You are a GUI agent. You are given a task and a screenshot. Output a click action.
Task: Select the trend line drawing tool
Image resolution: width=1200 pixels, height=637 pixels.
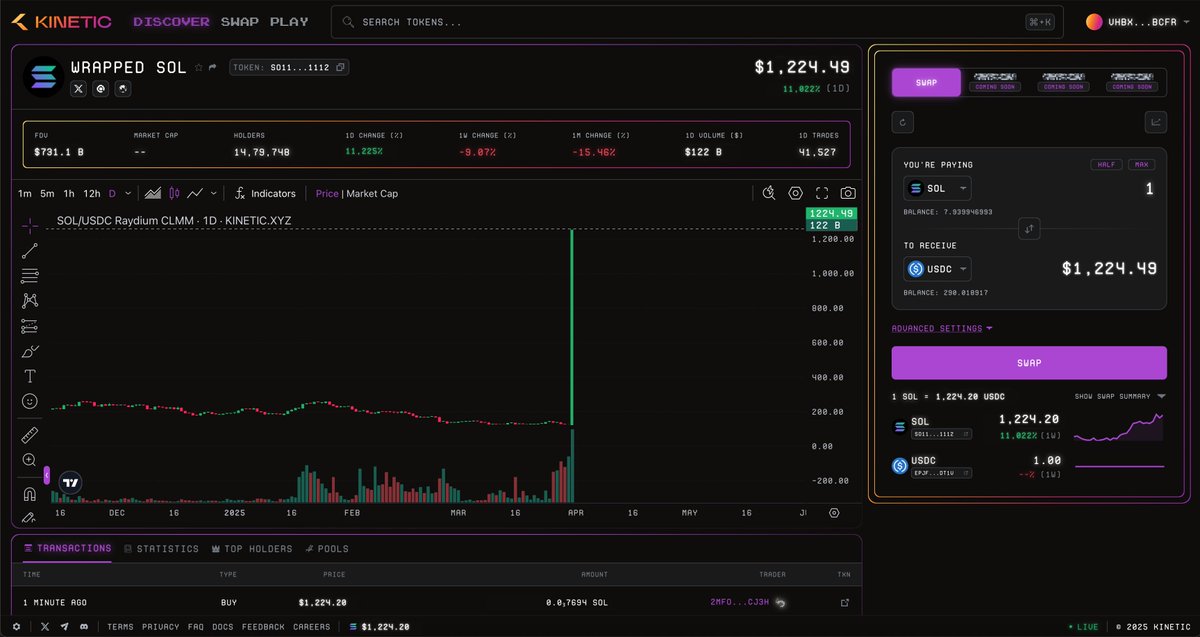coord(30,251)
